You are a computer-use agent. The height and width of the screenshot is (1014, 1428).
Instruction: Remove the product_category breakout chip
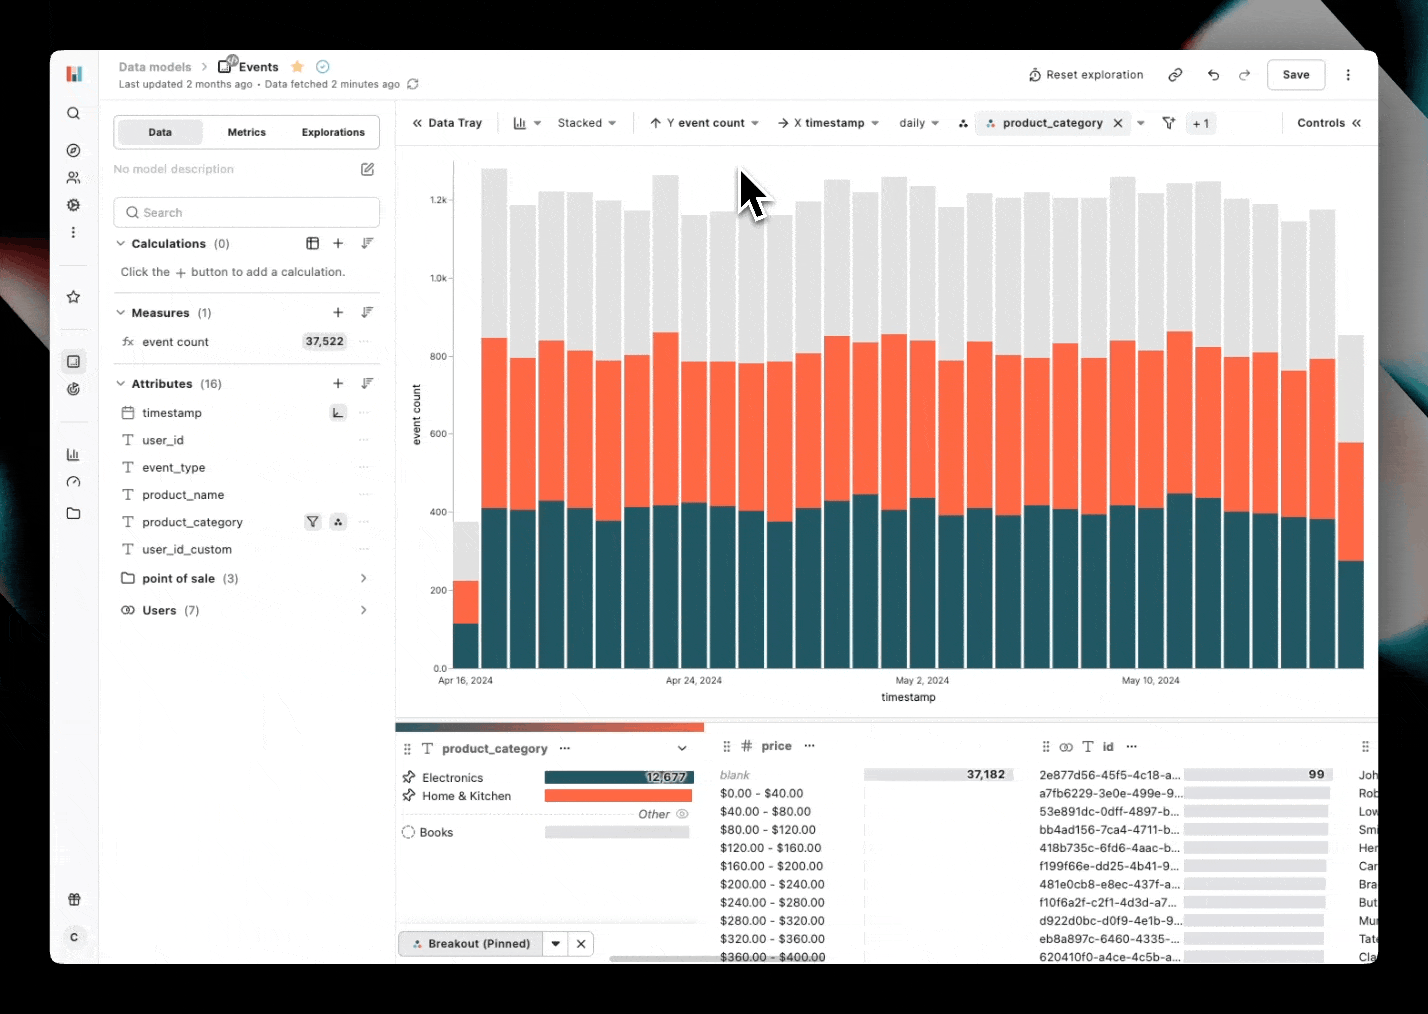pyautogui.click(x=1118, y=123)
